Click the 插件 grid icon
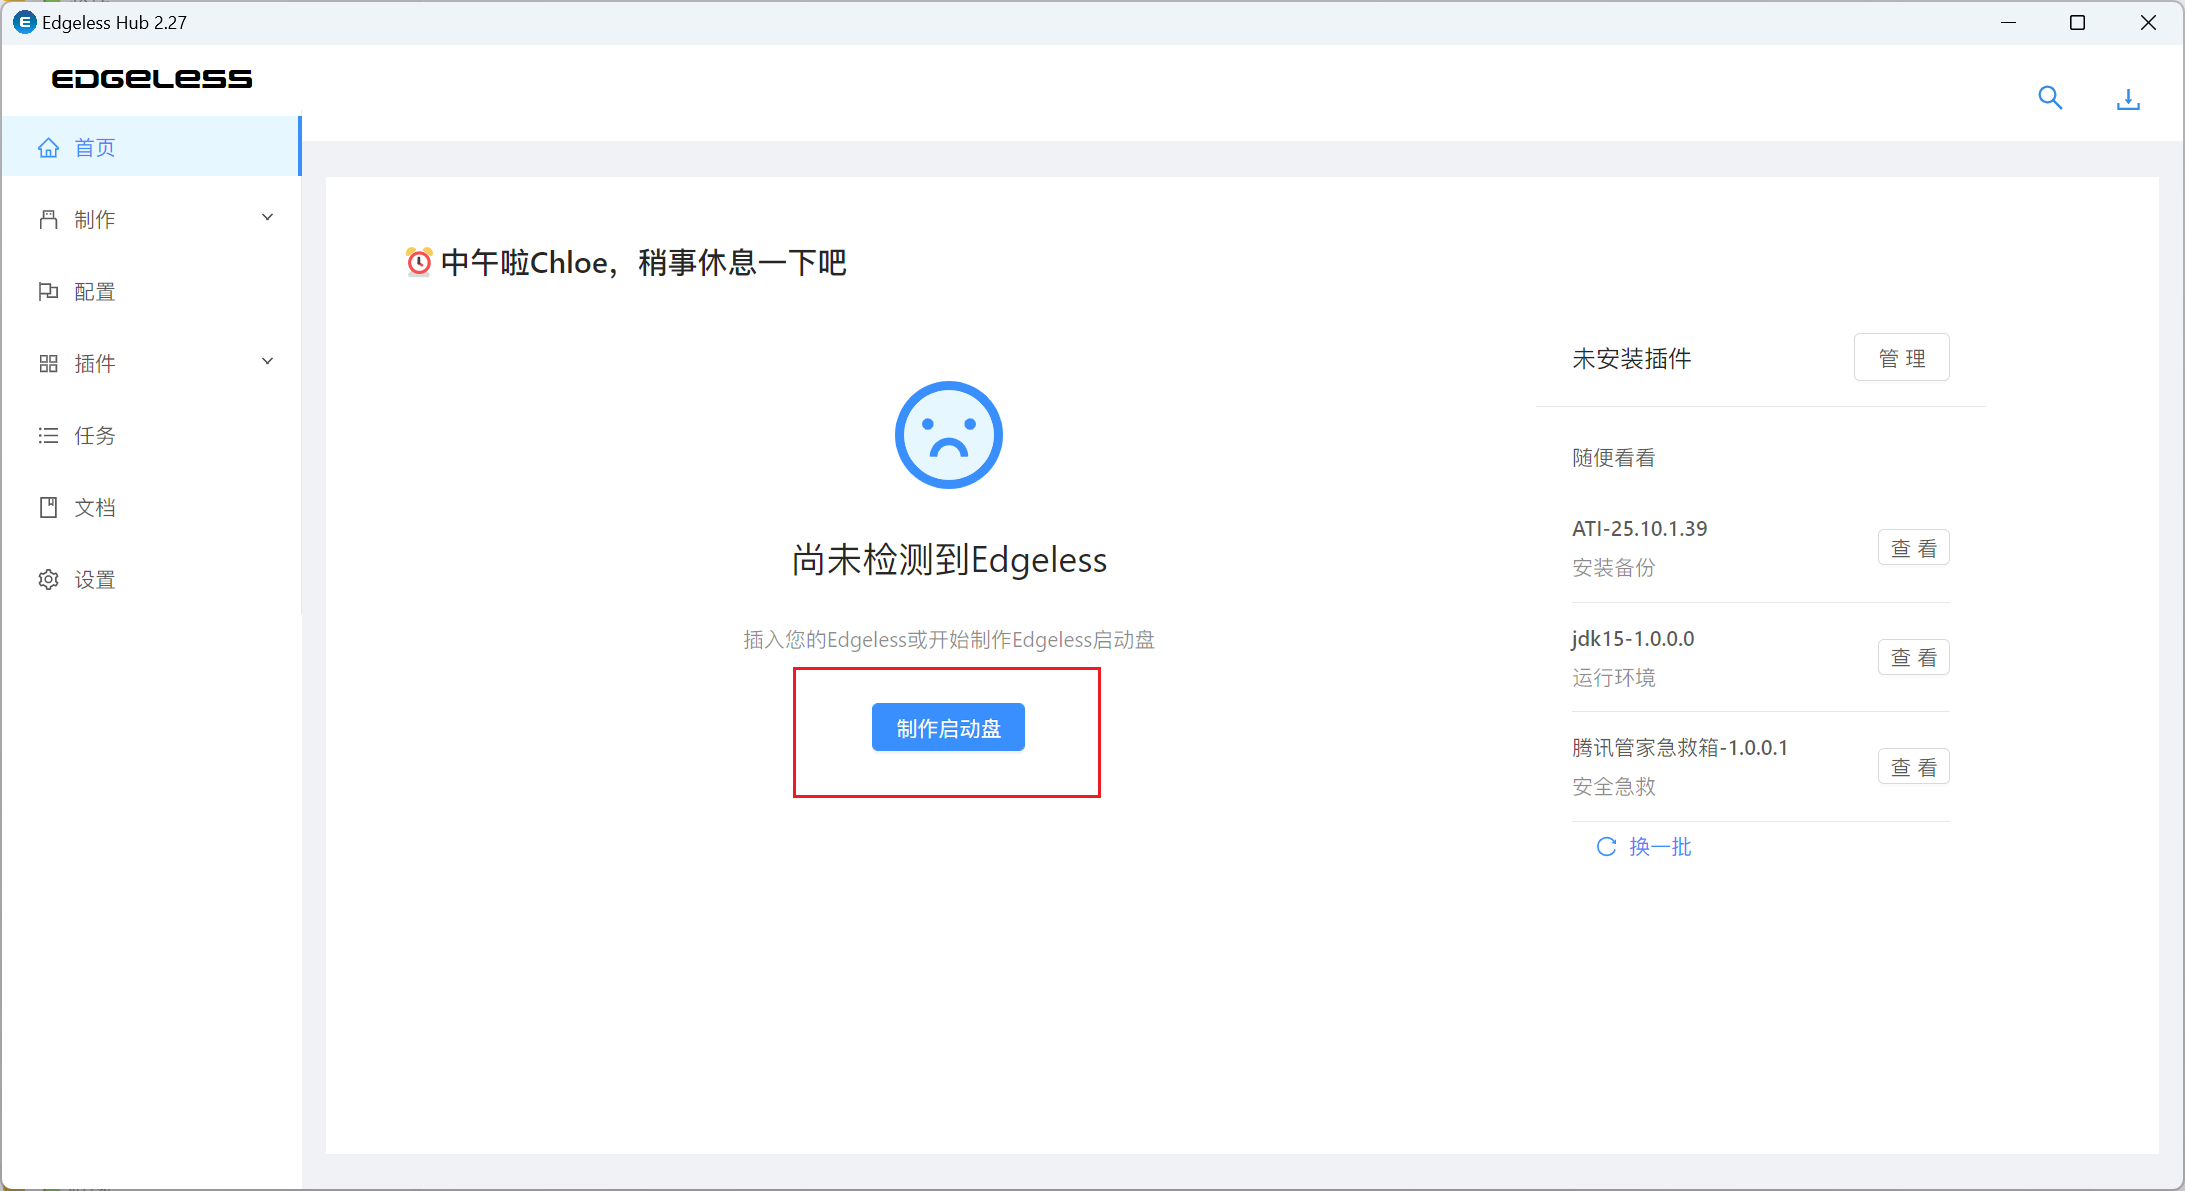Viewport: 2185px width, 1191px height. 48,364
